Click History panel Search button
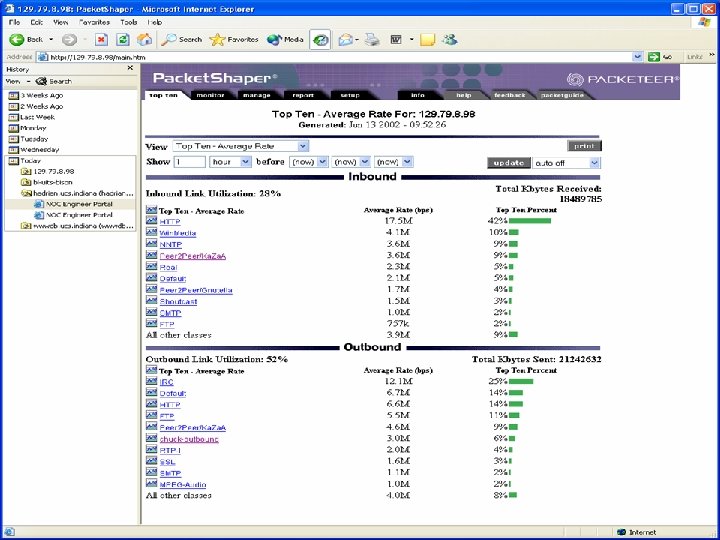 click(x=55, y=81)
